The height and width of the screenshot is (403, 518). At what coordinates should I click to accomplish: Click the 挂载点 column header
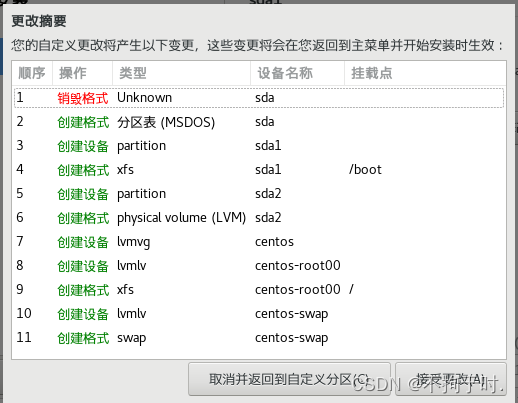[x=425, y=73]
